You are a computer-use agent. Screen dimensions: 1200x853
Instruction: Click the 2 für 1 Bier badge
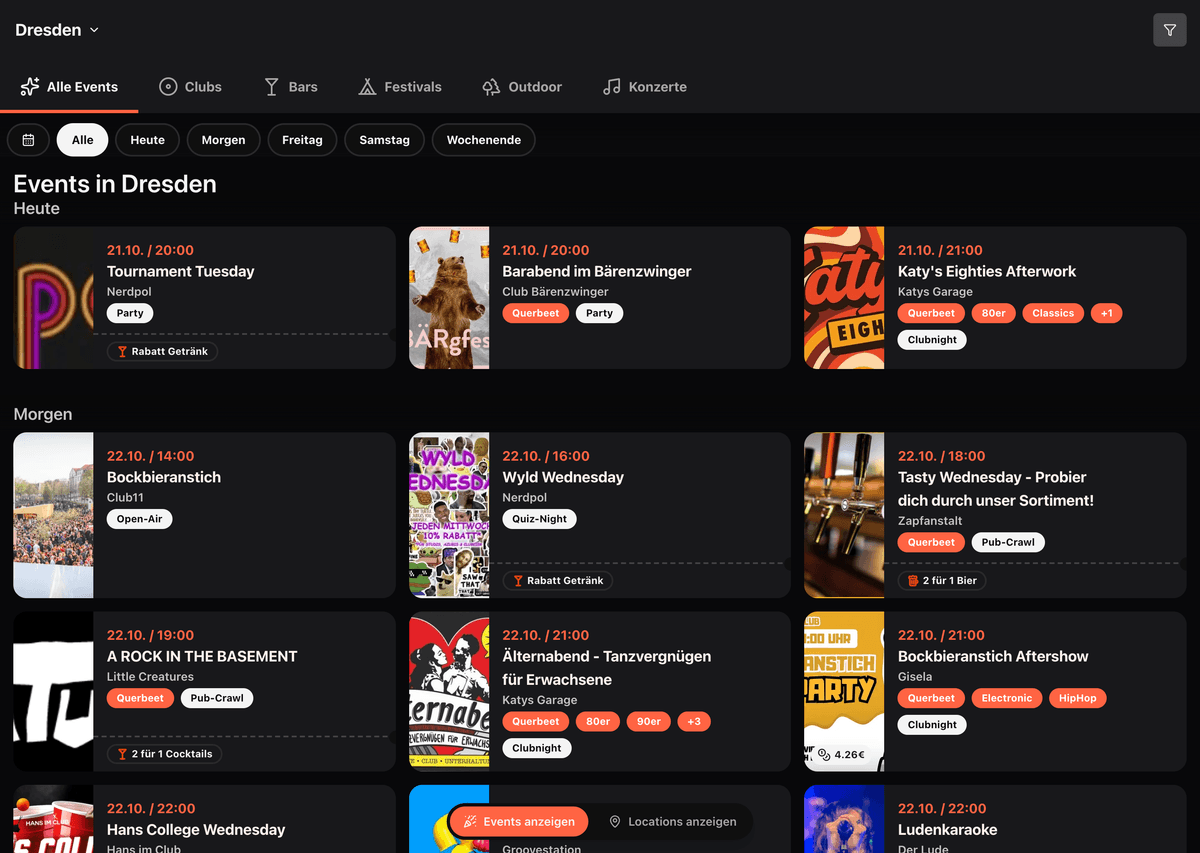pyautogui.click(x=942, y=580)
